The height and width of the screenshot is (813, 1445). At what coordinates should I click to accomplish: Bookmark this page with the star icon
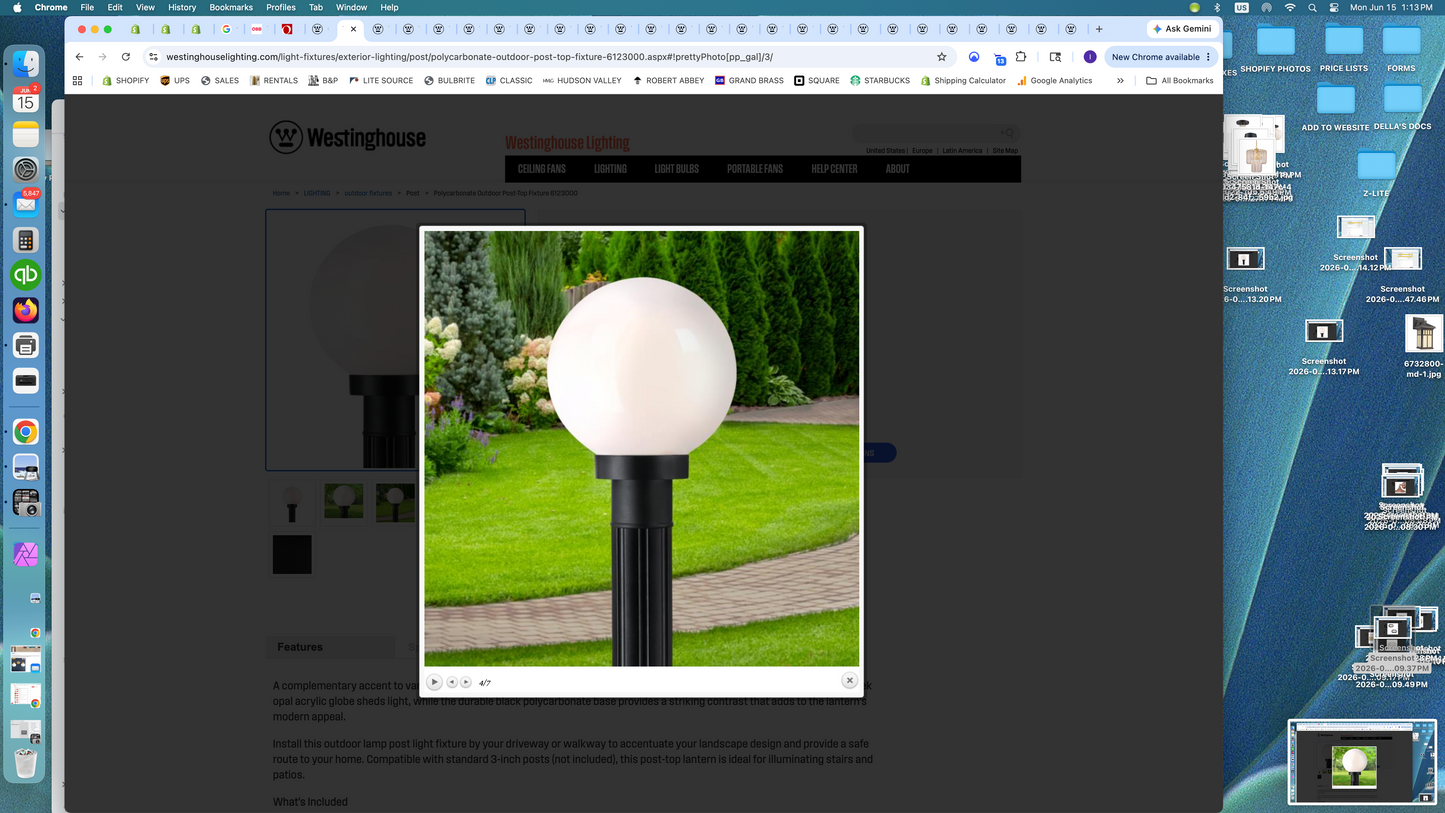click(941, 57)
